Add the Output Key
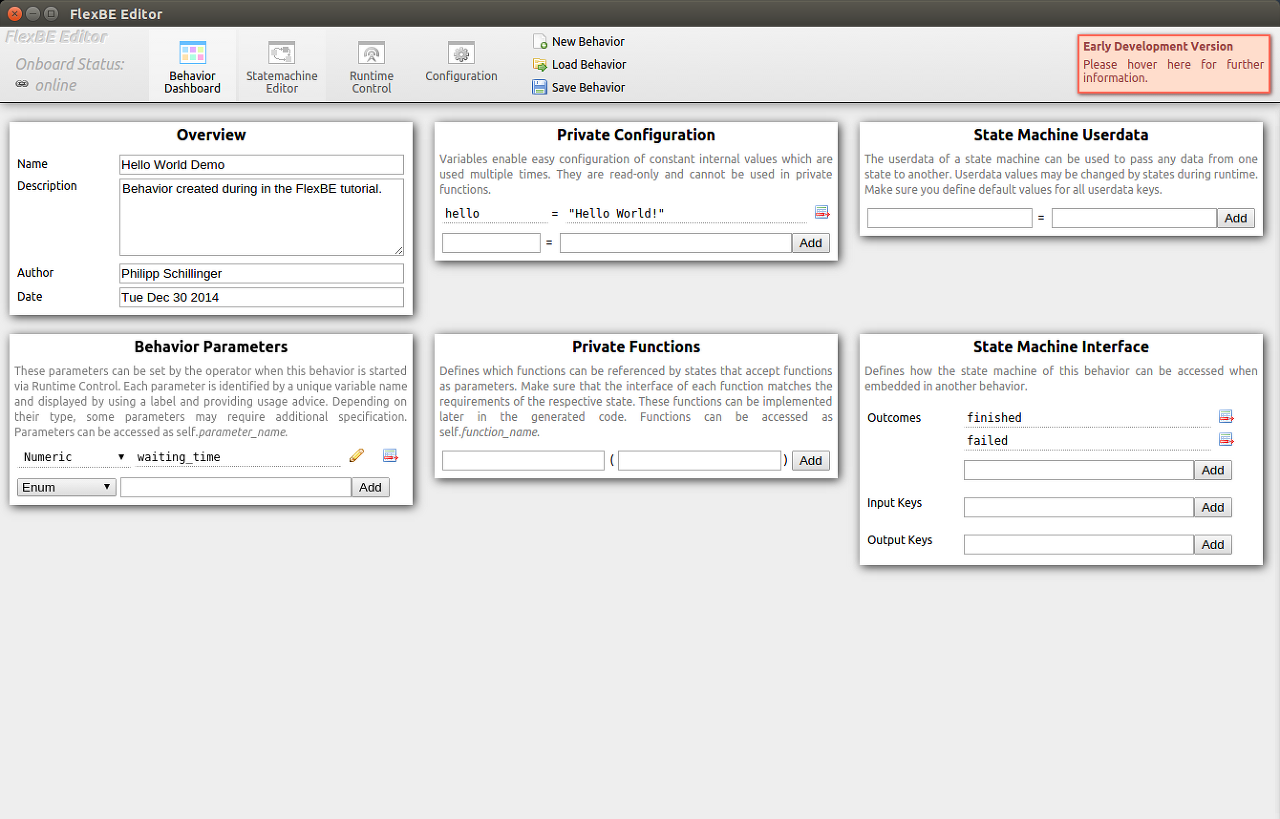Image resolution: width=1280 pixels, height=819 pixels. pyautogui.click(x=1213, y=545)
